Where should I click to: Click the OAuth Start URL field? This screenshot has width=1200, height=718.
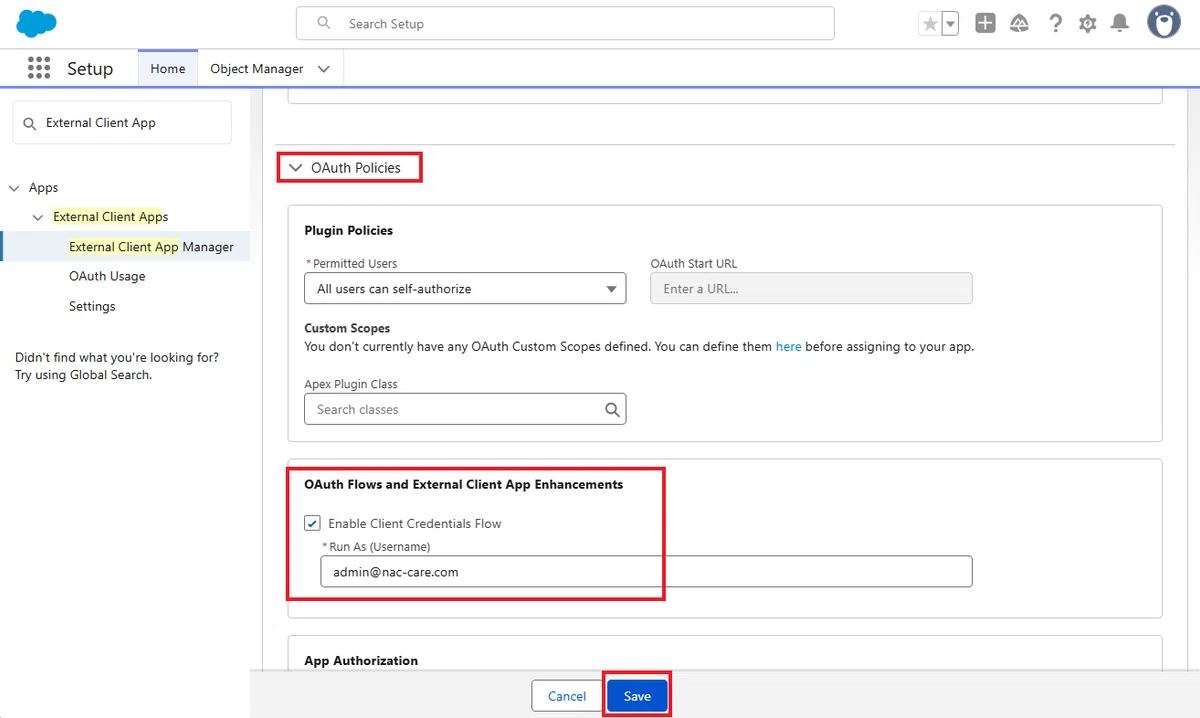click(811, 288)
